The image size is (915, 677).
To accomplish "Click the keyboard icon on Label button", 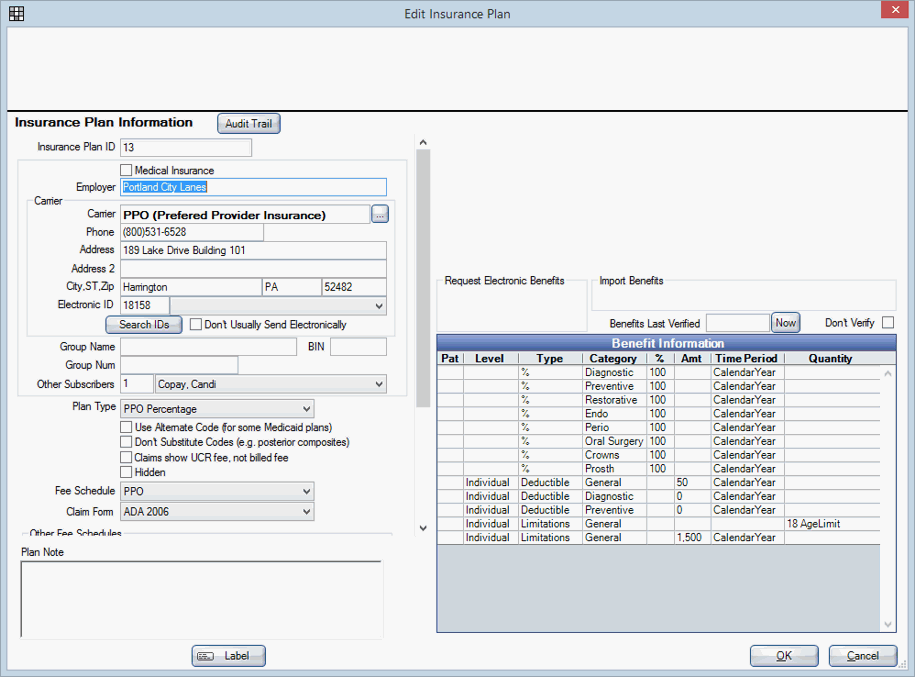I will [205, 656].
